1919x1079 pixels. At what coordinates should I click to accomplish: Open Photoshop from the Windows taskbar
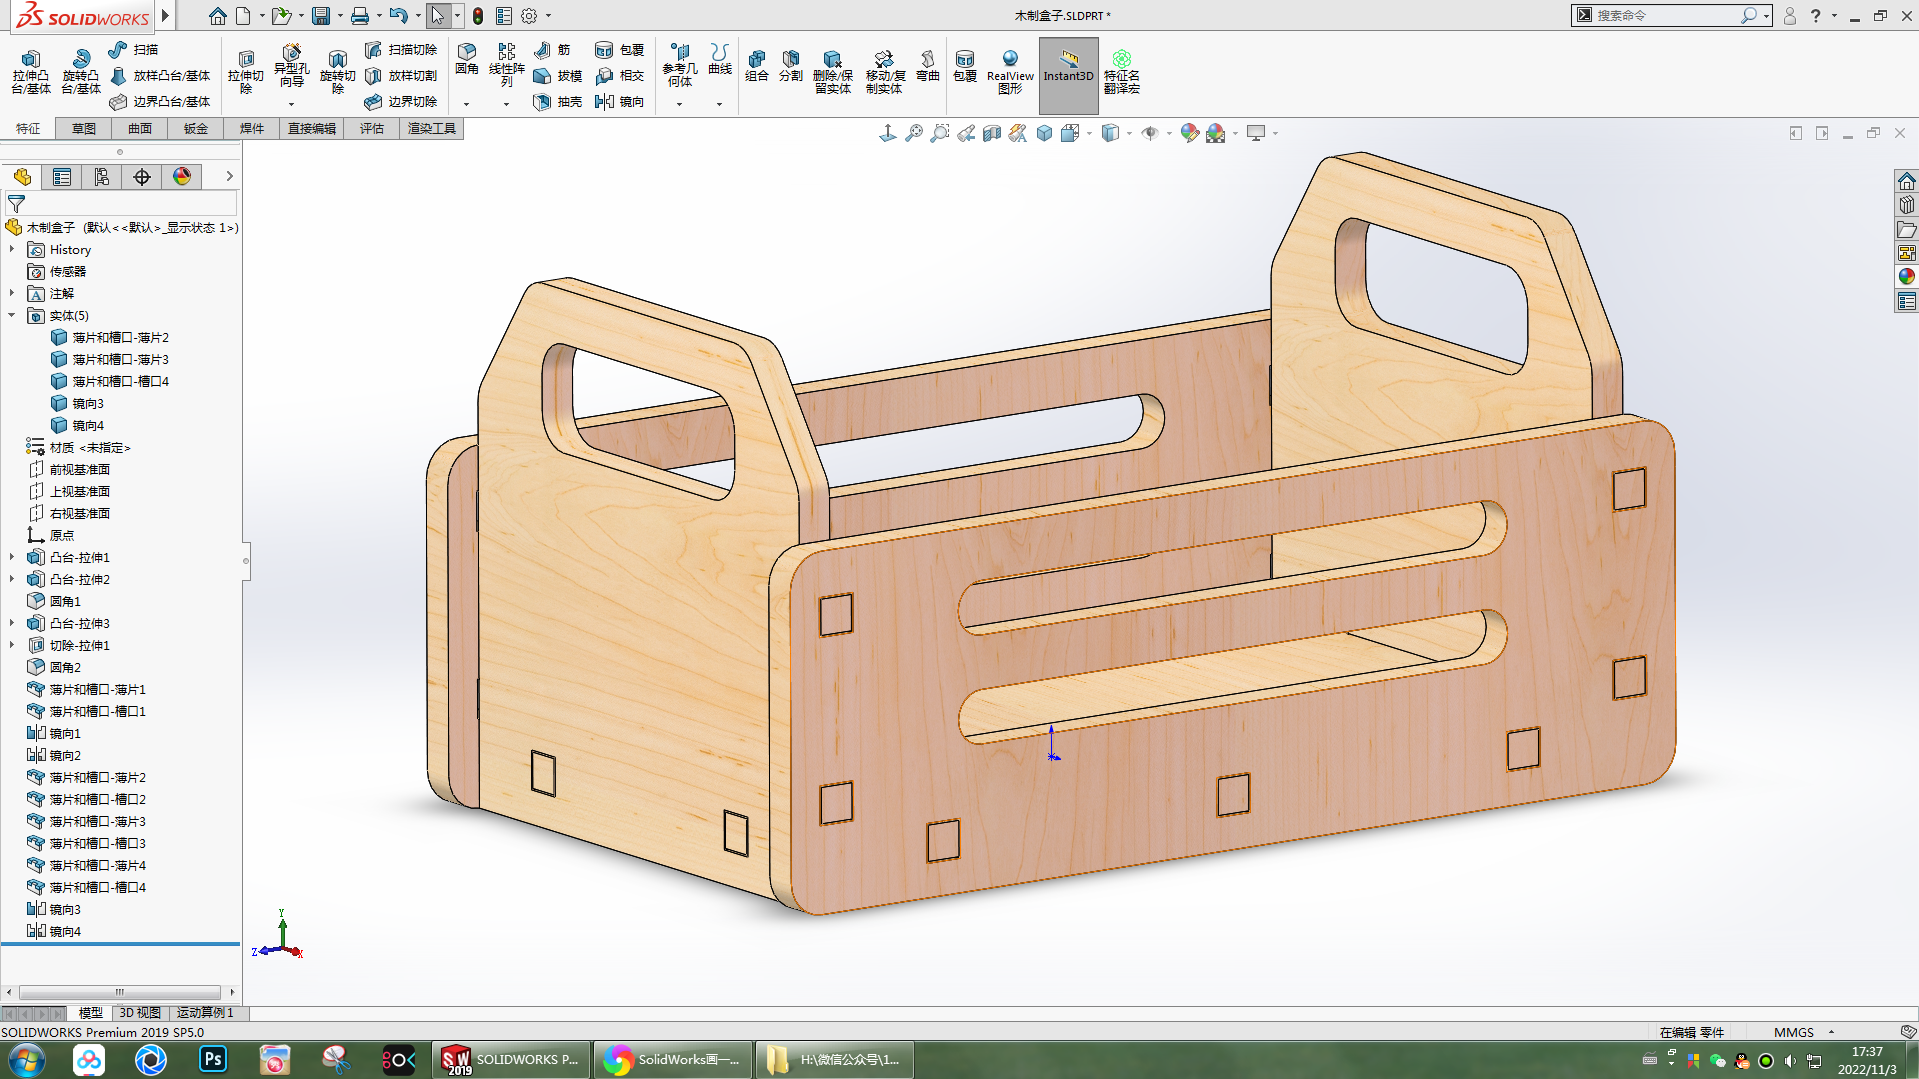click(x=213, y=1059)
